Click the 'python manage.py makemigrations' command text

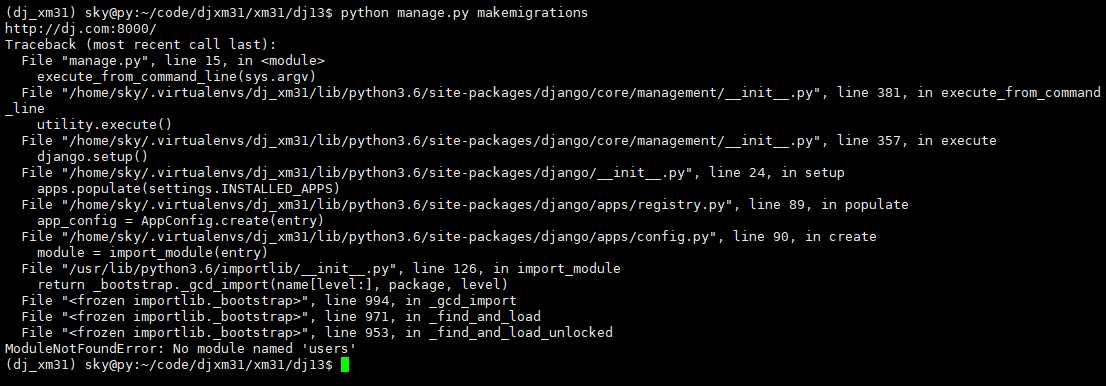click(x=464, y=13)
